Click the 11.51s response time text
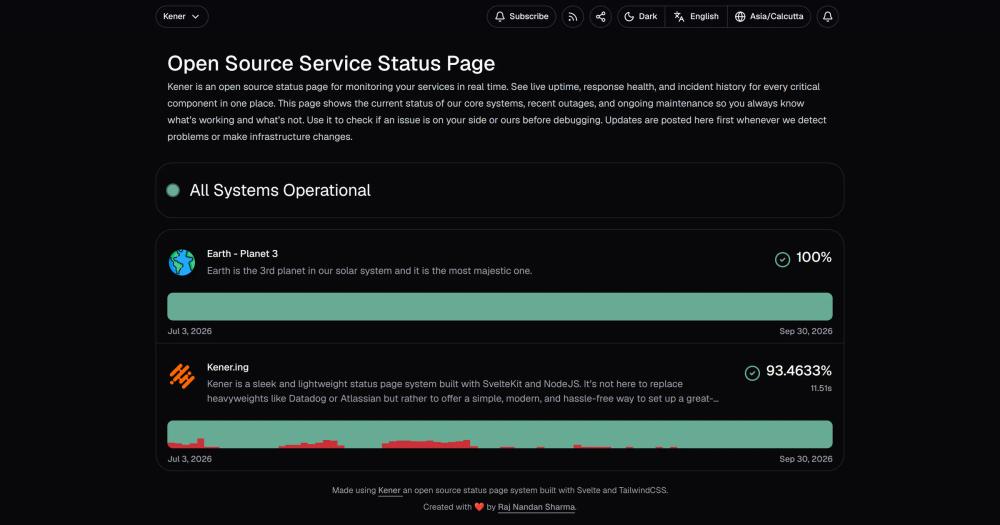The image size is (1000, 525). point(821,388)
